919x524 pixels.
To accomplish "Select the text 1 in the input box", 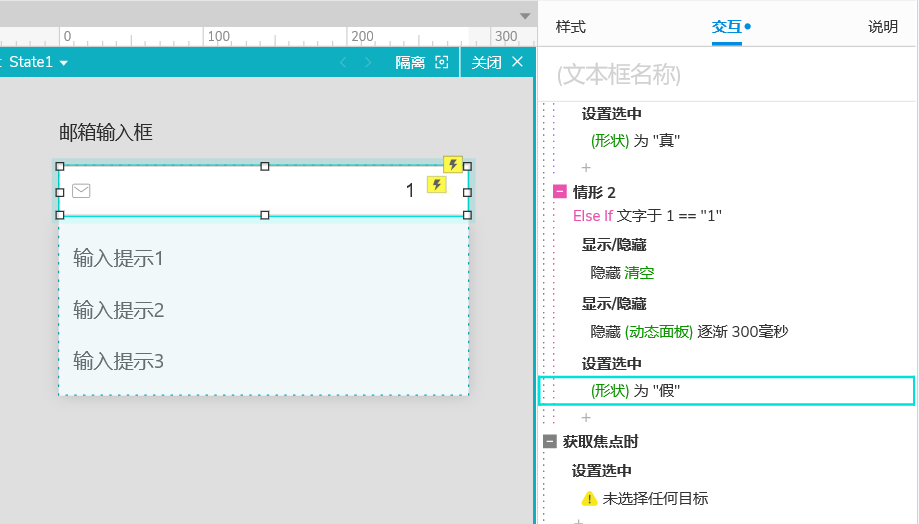I will [410, 190].
